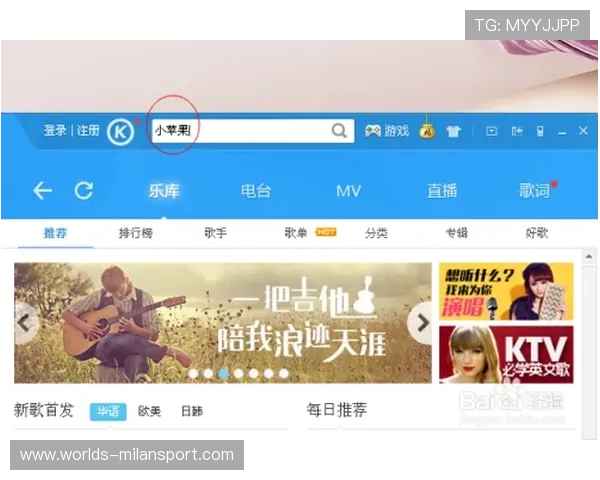Select the 华语 filter button
Viewport: 600px width, 480px height.
pos(108,411)
